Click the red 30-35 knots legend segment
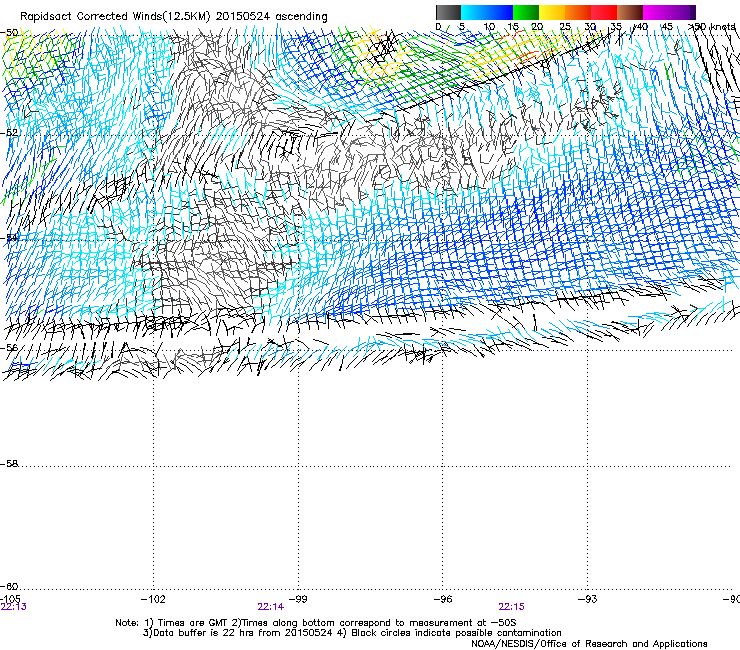Screen dimensions: 740x650 pyautogui.click(x=604, y=12)
